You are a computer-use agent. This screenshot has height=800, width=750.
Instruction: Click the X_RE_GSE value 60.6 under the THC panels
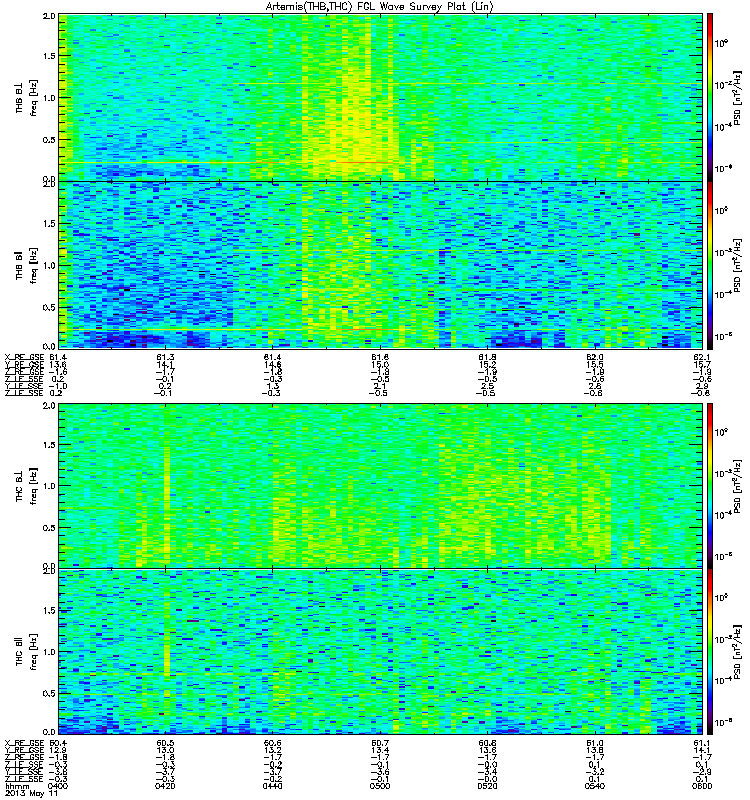point(273,743)
